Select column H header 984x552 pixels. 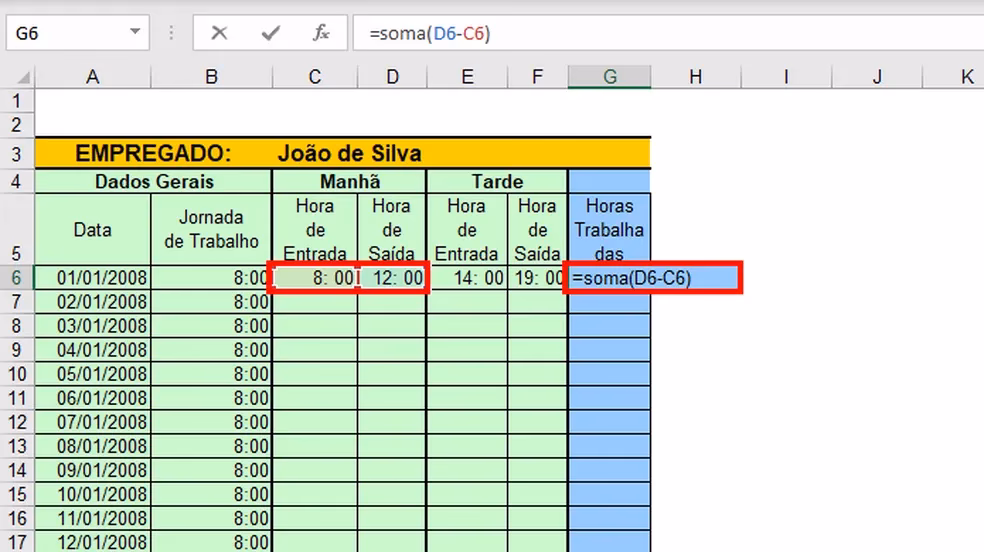pyautogui.click(x=695, y=77)
